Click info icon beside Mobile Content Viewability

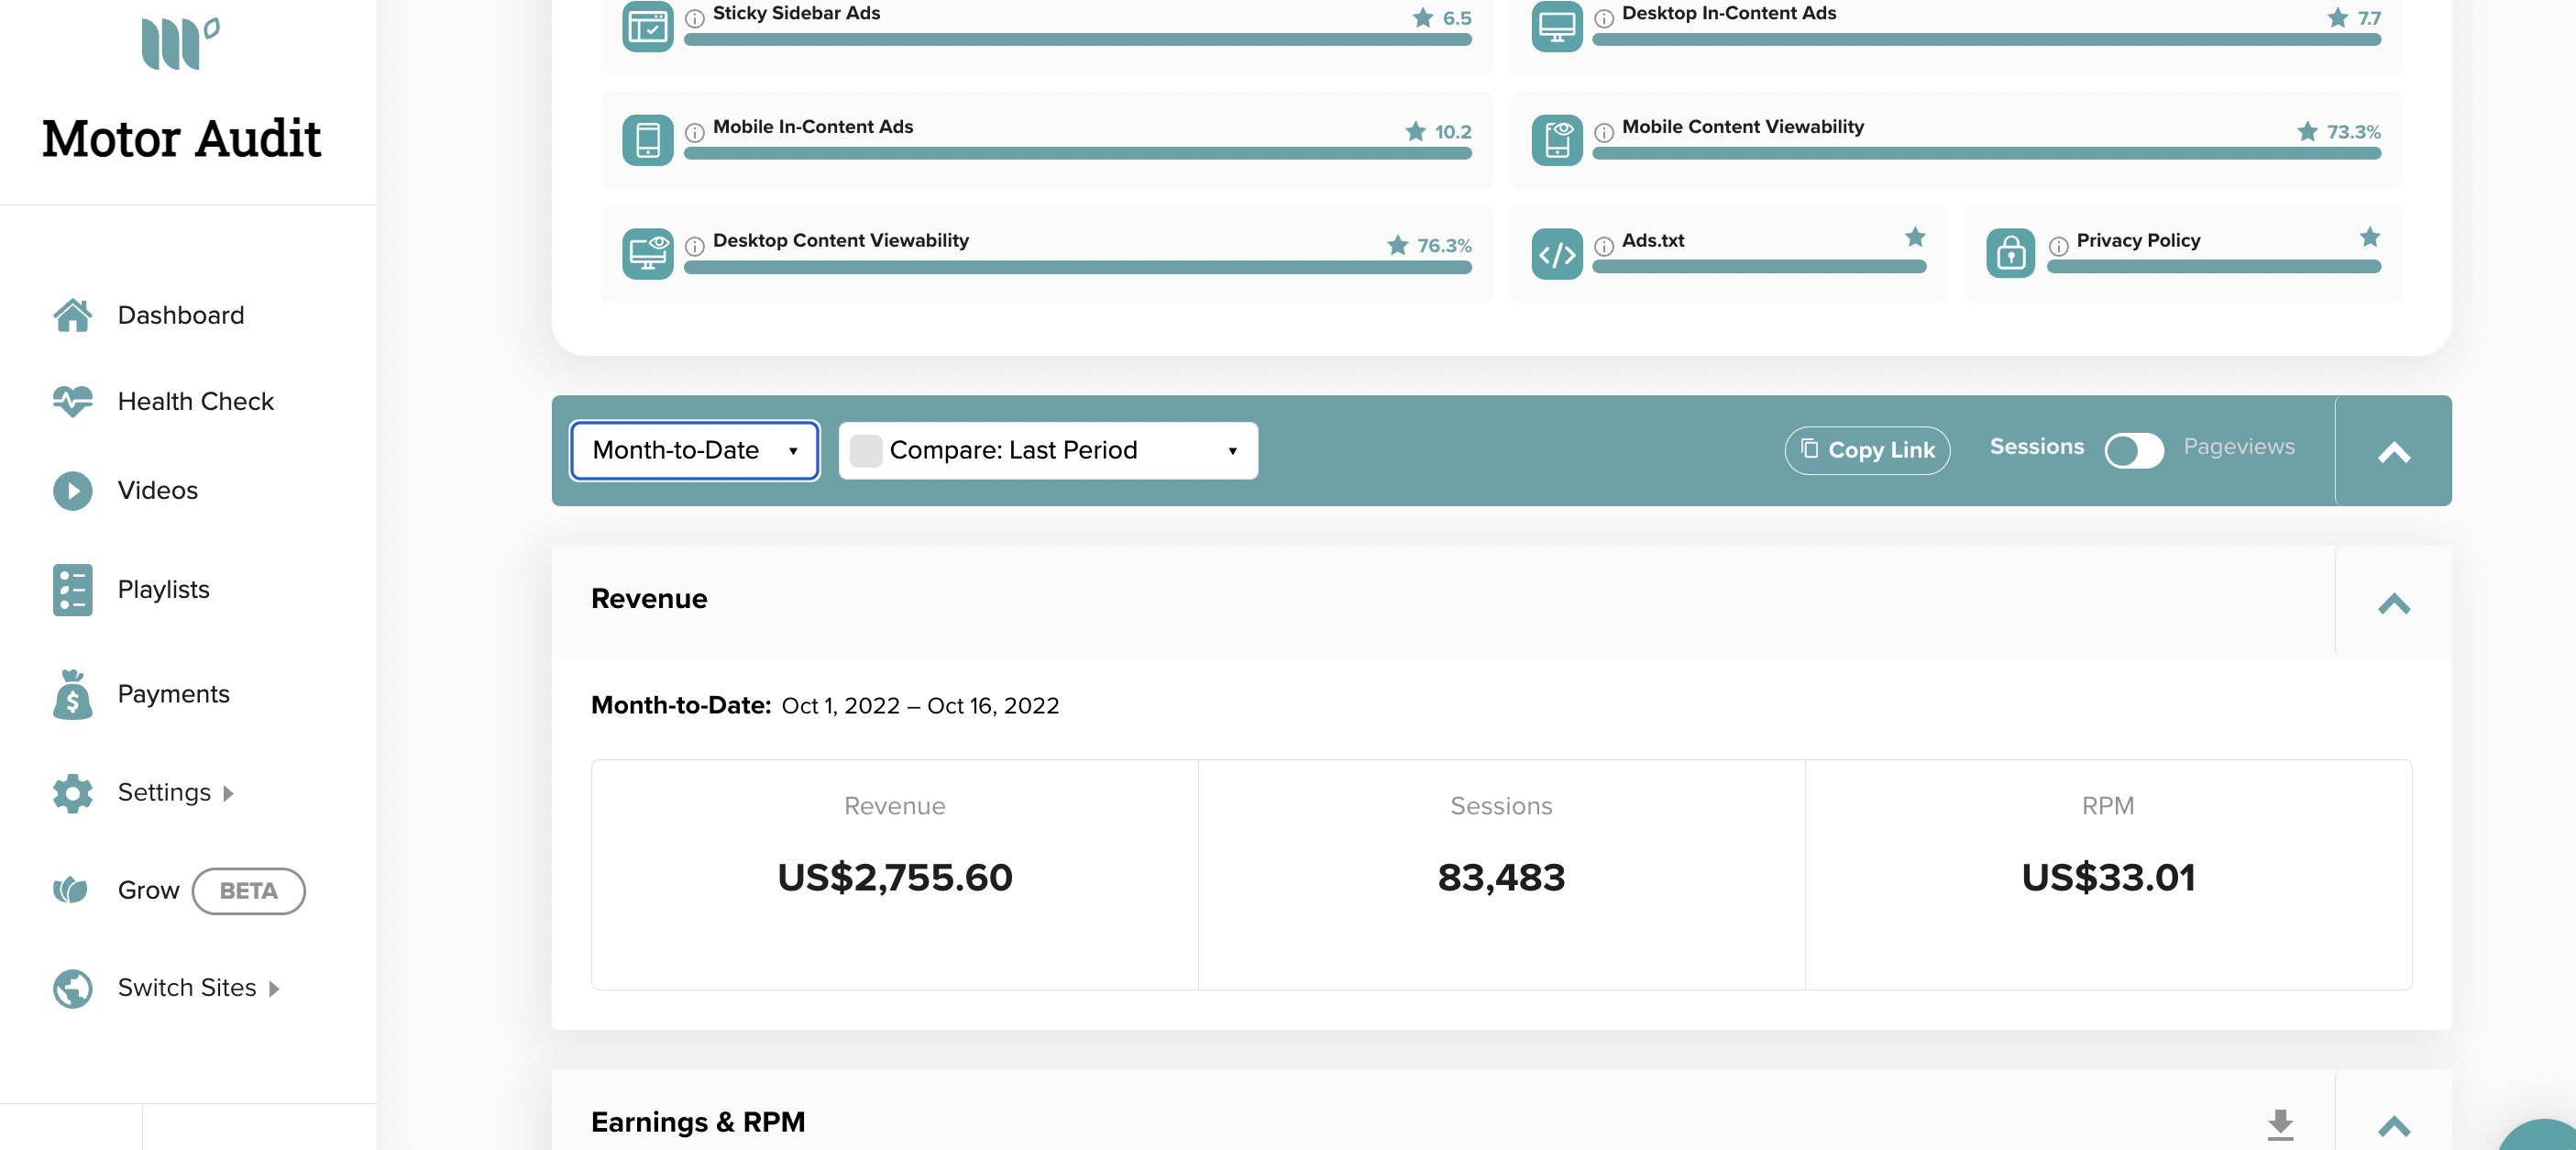point(1603,132)
